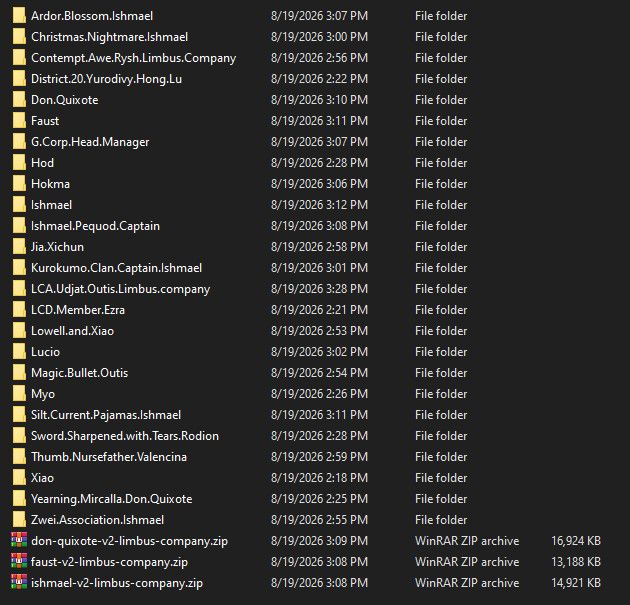The width and height of the screenshot is (630, 605).
Task: Click the Contempt.Awe.Rysh.Limbus.Company folder icon
Action: pyautogui.click(x=19, y=57)
